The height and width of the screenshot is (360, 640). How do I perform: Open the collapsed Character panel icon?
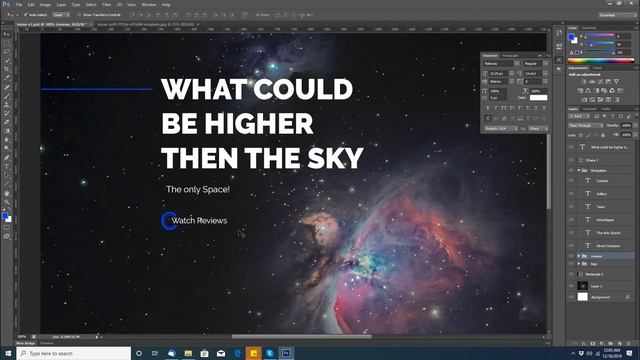[x=559, y=60]
